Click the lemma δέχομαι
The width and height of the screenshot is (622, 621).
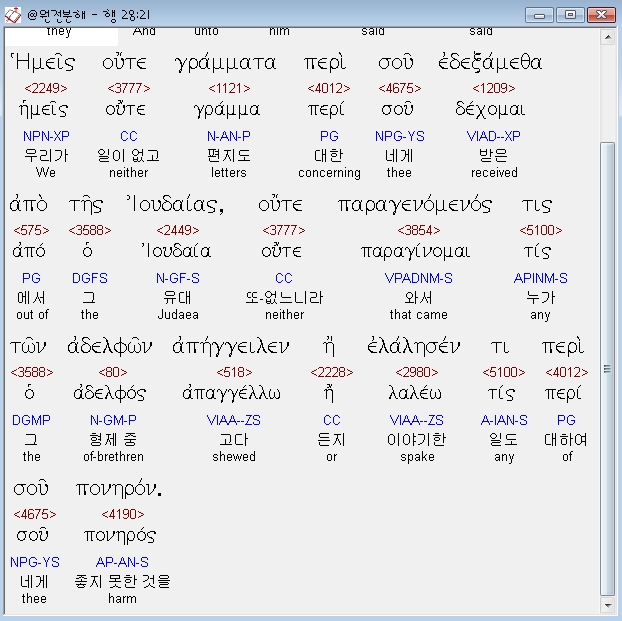click(490, 110)
